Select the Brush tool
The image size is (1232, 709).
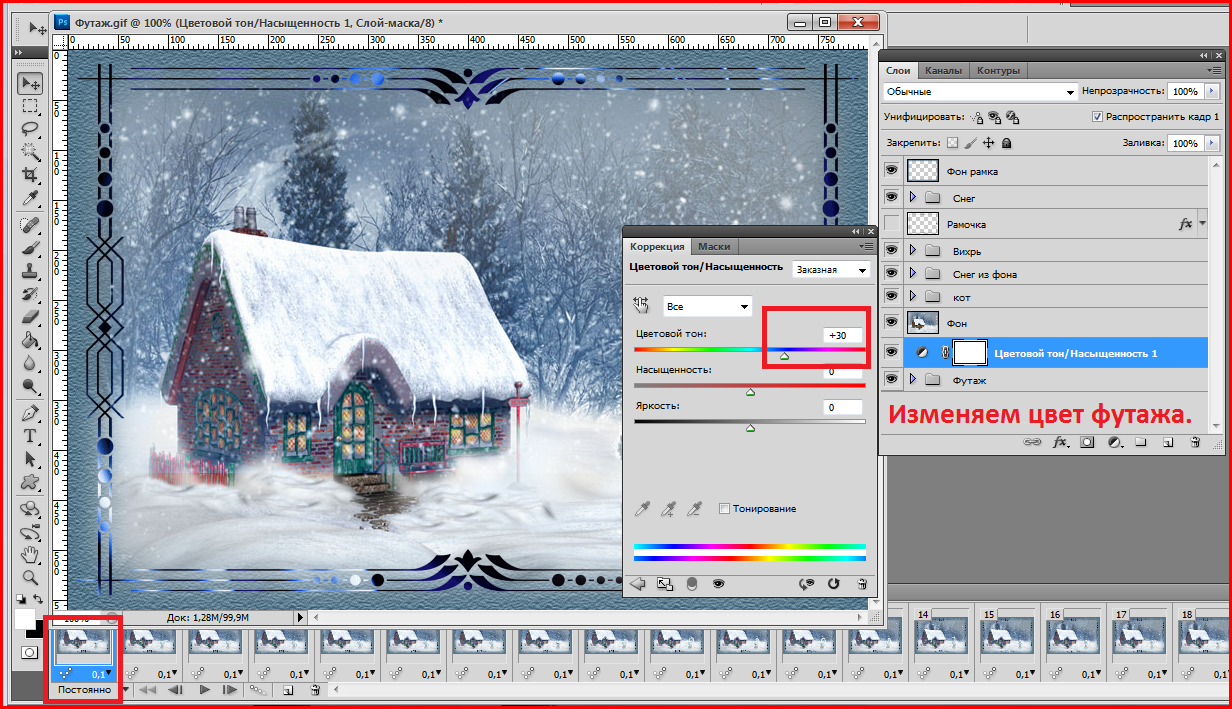click(x=31, y=247)
